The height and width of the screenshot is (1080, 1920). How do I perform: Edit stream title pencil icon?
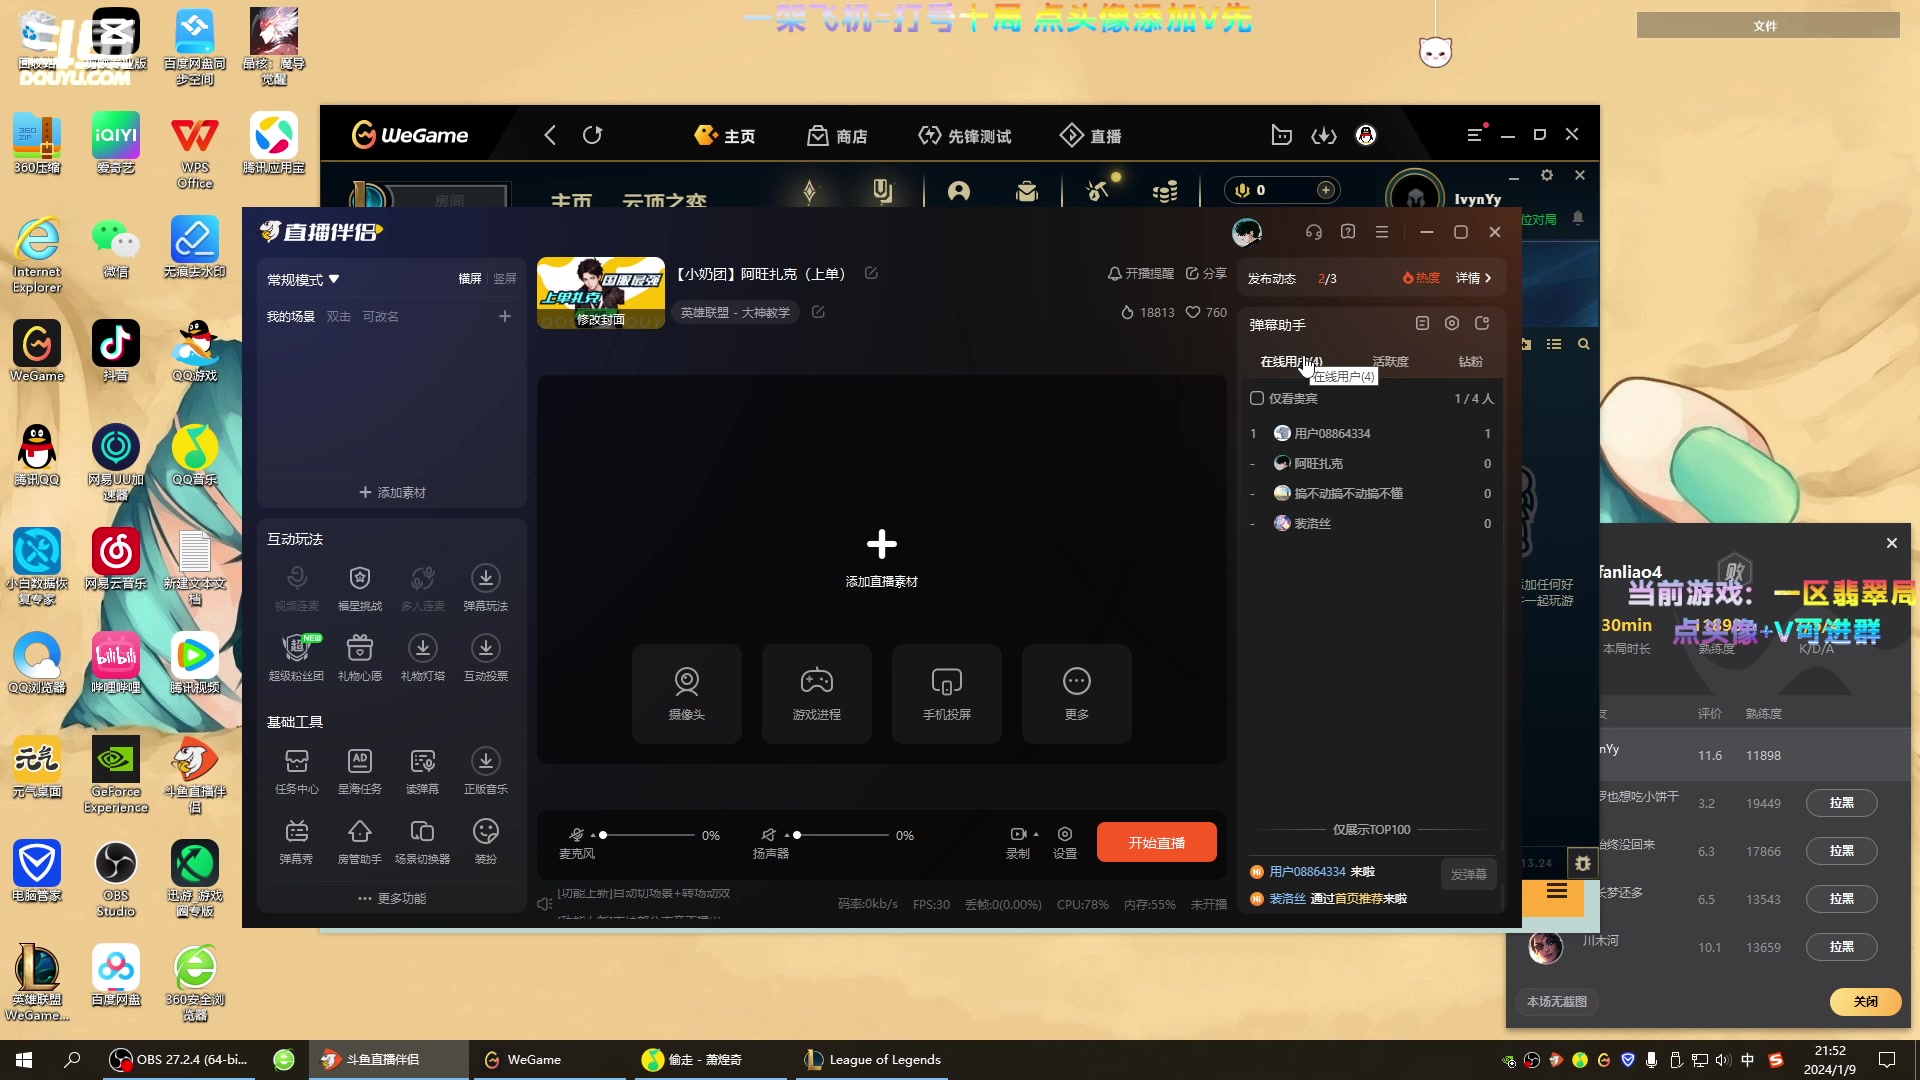[x=871, y=273]
